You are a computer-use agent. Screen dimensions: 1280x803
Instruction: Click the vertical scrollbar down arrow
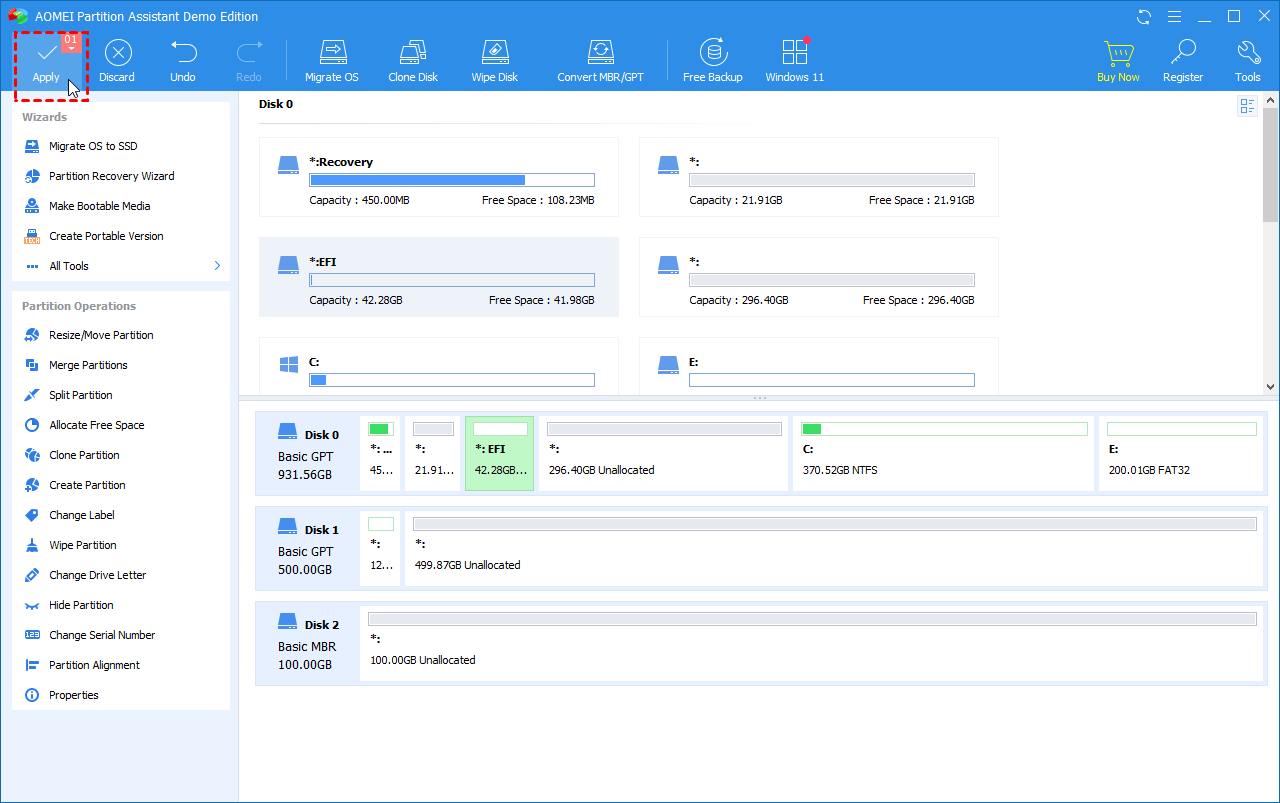[x=1271, y=386]
